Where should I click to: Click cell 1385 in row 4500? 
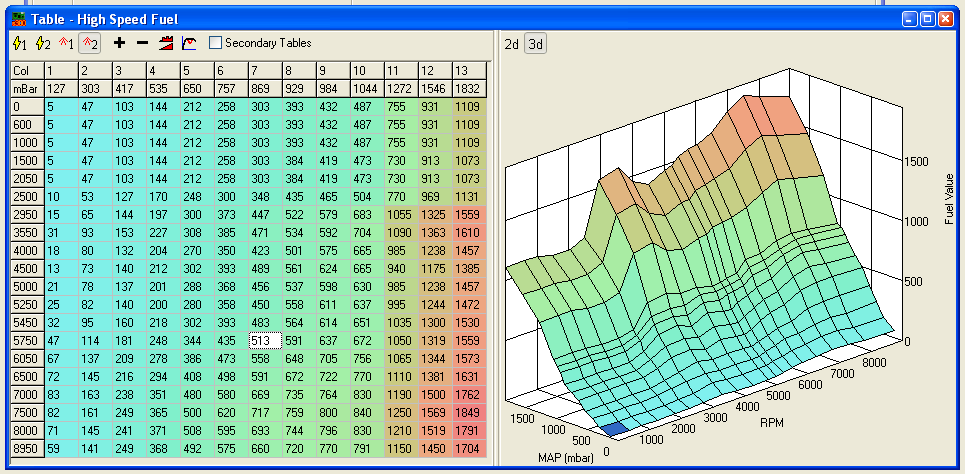click(x=470, y=268)
